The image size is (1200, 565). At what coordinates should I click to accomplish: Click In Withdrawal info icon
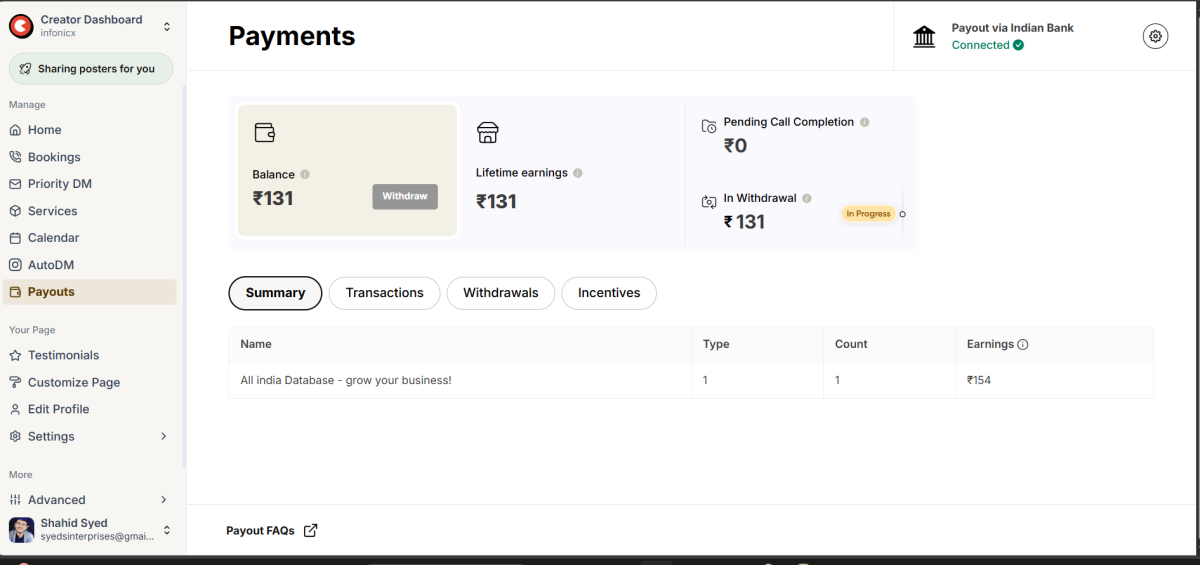coord(807,198)
